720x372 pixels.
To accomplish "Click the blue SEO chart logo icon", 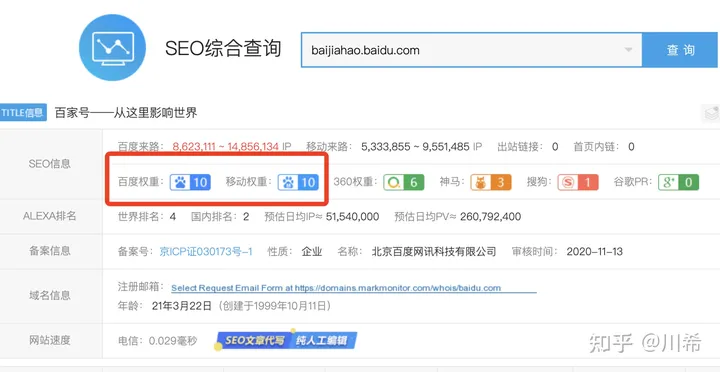I will 112,48.
